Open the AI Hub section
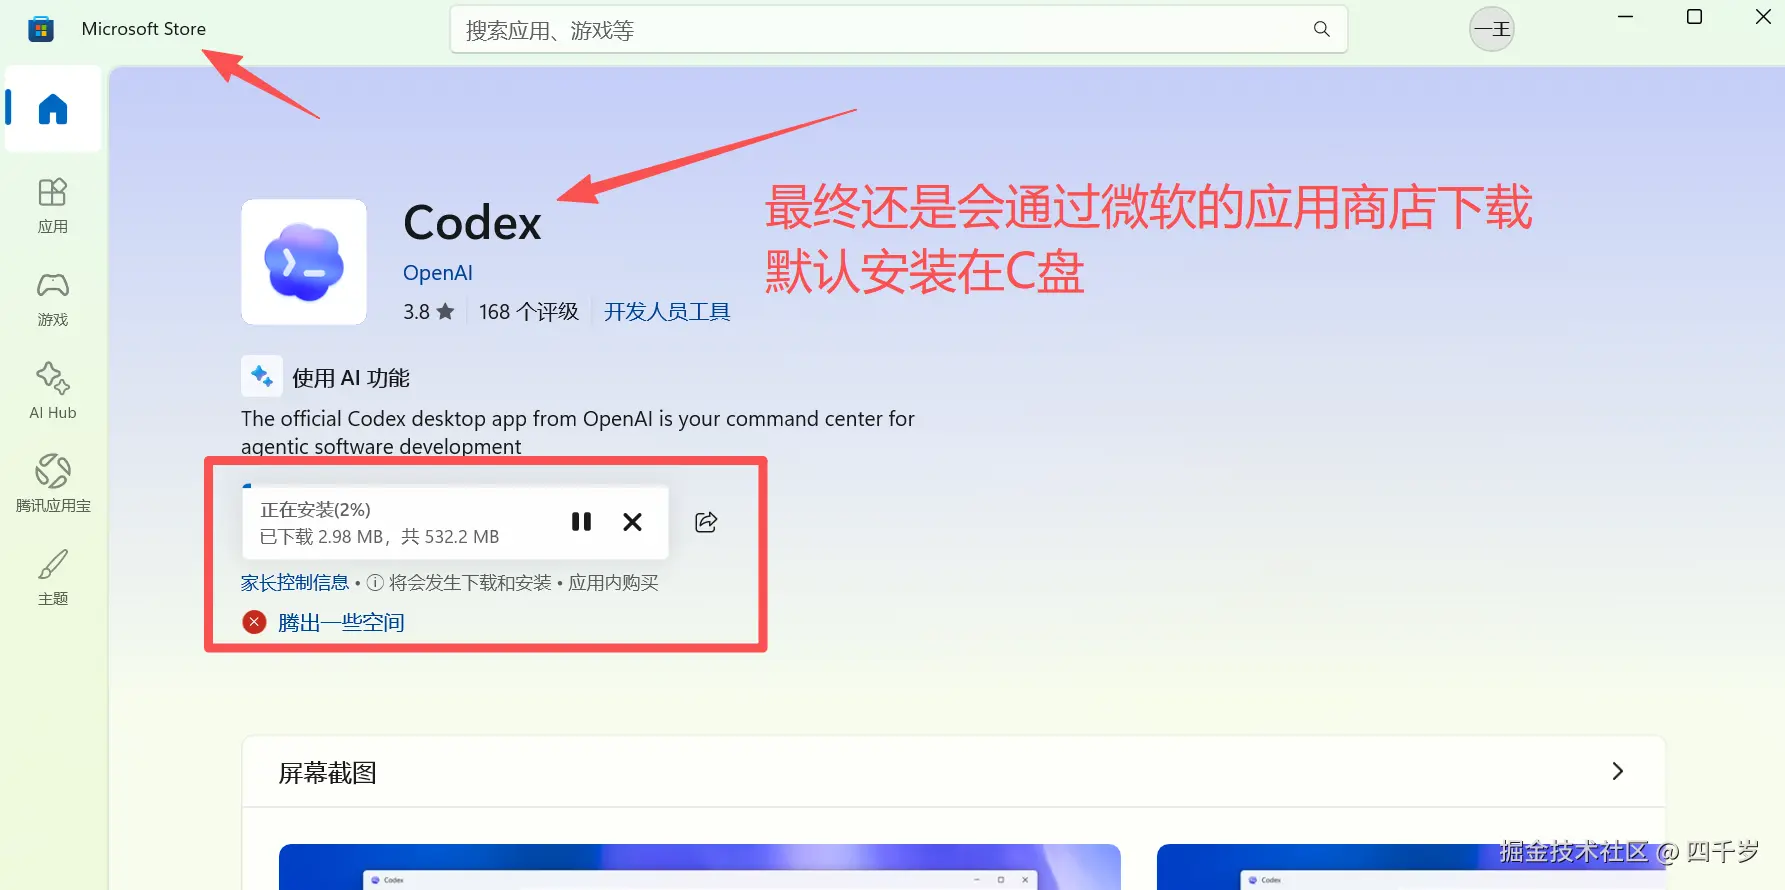Image resolution: width=1785 pixels, height=890 pixels. click(x=53, y=392)
